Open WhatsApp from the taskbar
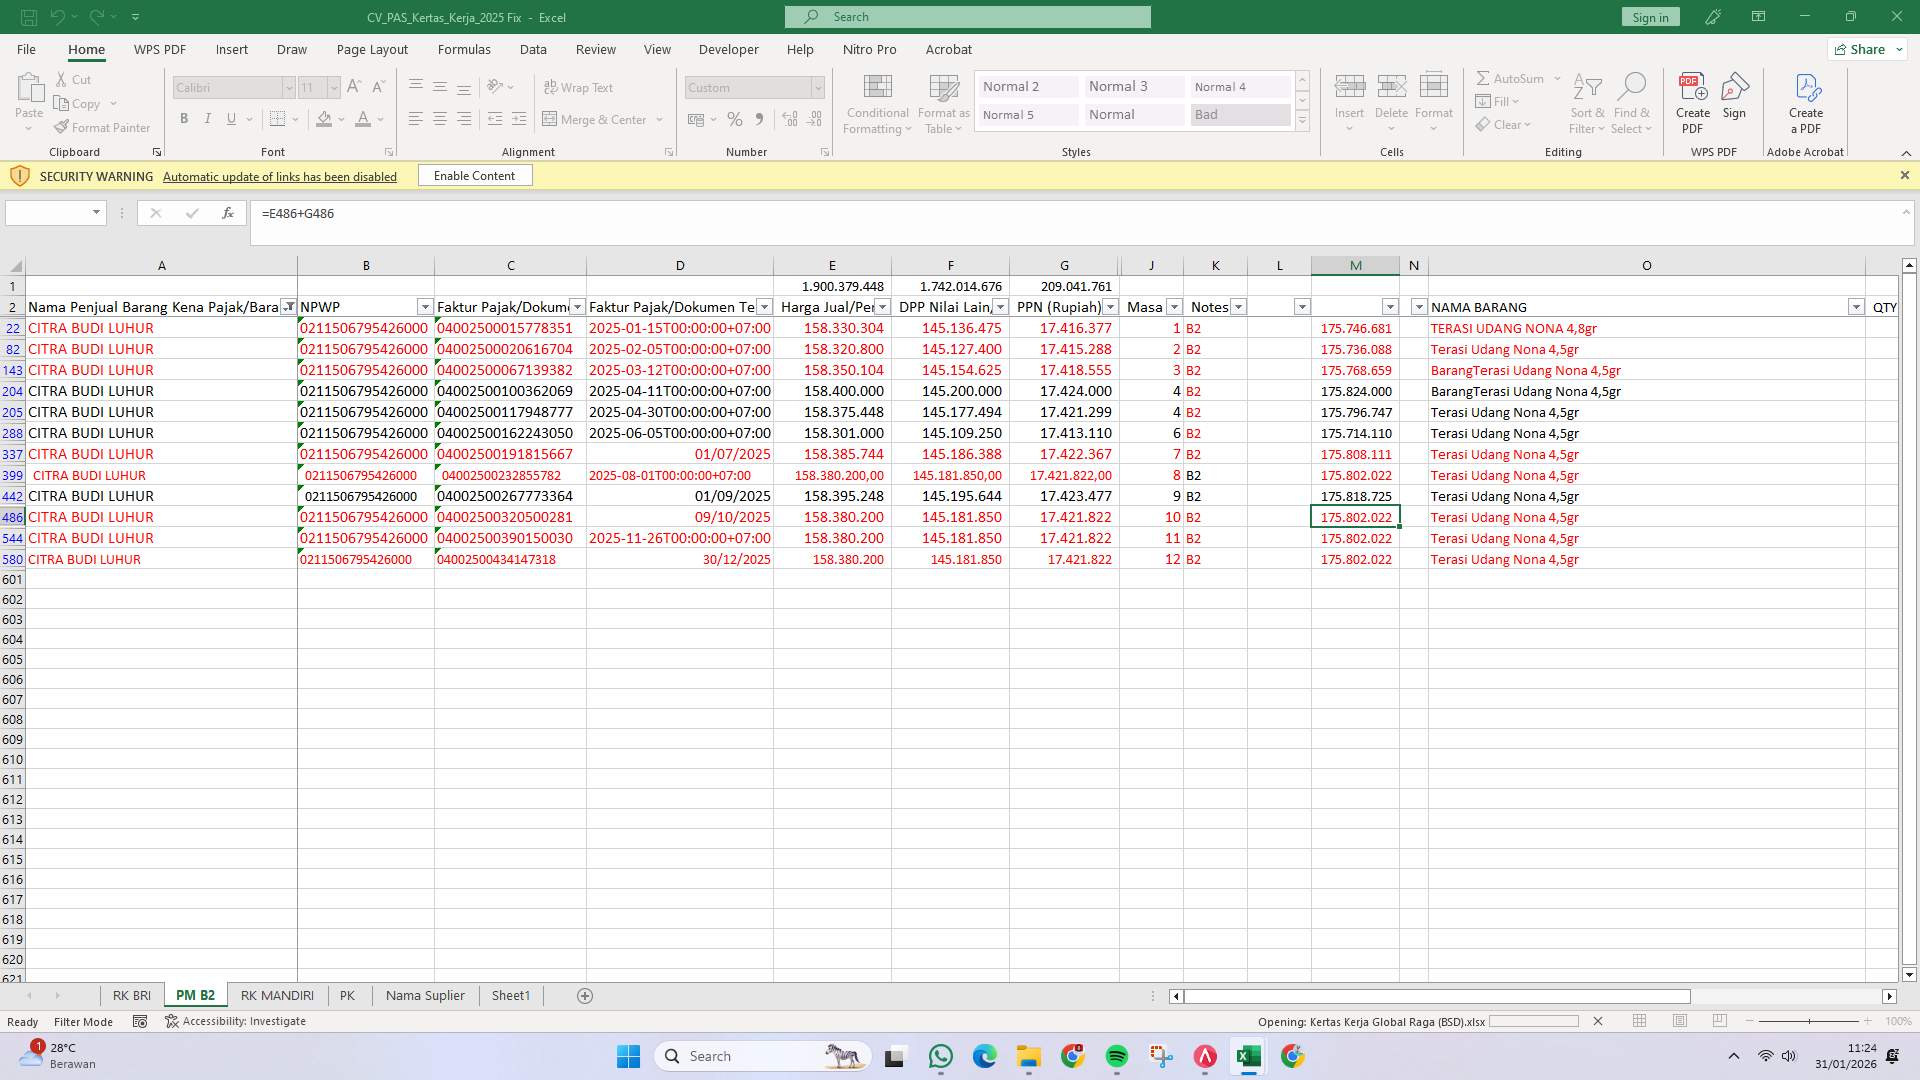 941,1056
